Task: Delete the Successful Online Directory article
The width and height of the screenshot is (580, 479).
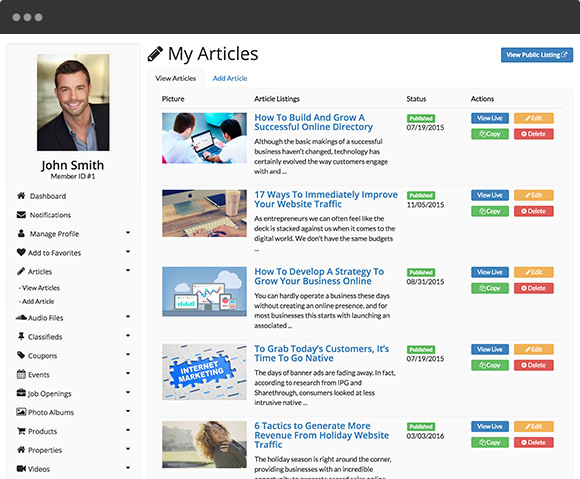Action: pos(533,134)
